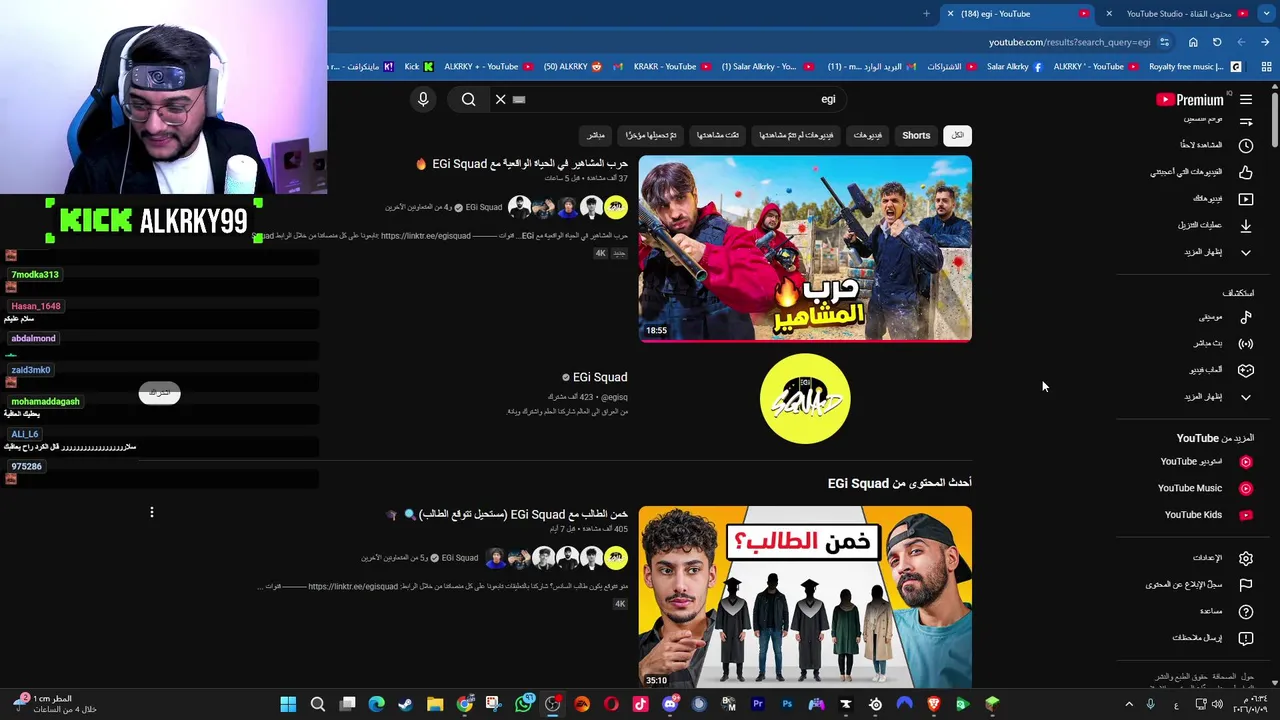Open the 'KRAKR - YouTube' bookmark
Image resolution: width=1280 pixels, height=720 pixels.
point(672,67)
